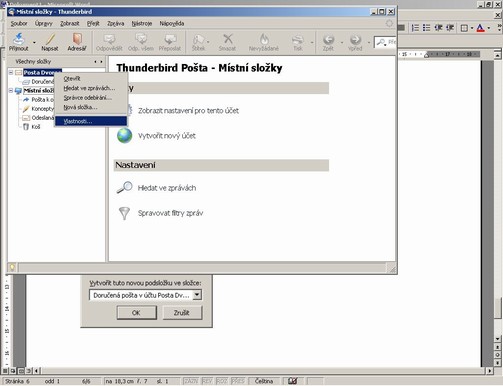This screenshot has width=503, height=386.
Task: Open the dropdown arrow beside Přijmout
Action: pyautogui.click(x=34, y=43)
